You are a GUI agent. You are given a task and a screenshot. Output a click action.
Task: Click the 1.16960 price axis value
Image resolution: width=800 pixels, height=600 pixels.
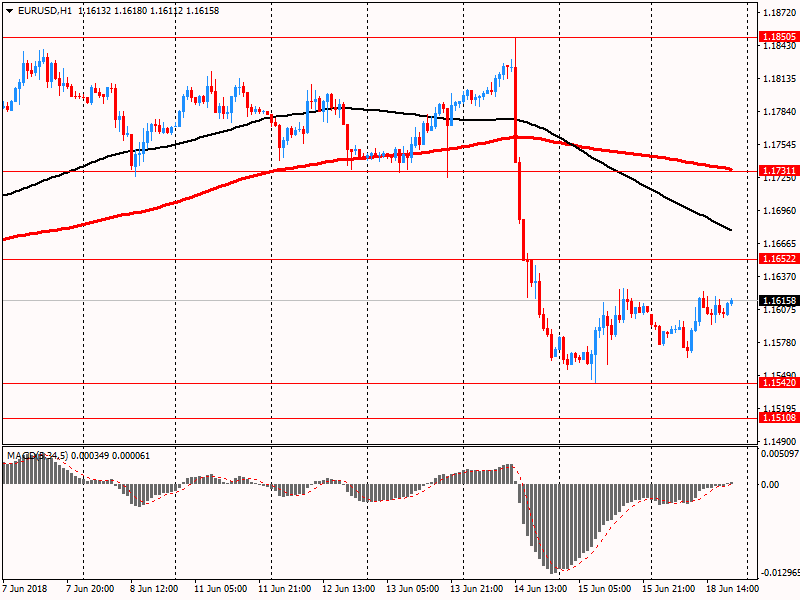pos(779,211)
